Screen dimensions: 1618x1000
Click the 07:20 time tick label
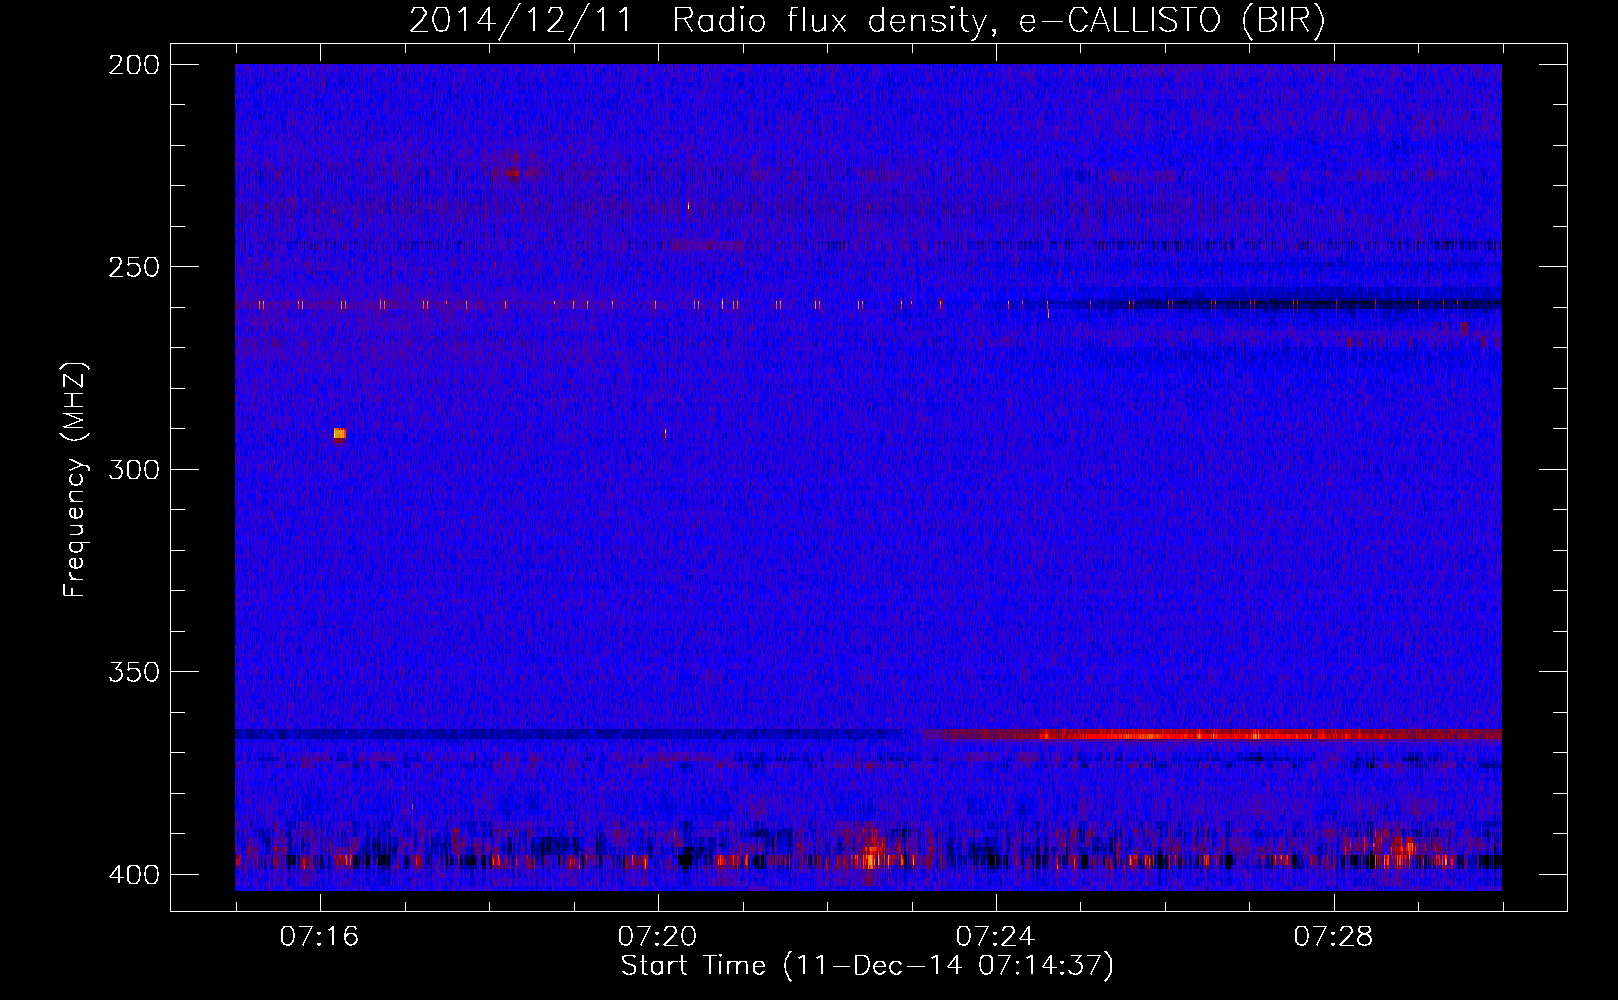click(x=657, y=937)
